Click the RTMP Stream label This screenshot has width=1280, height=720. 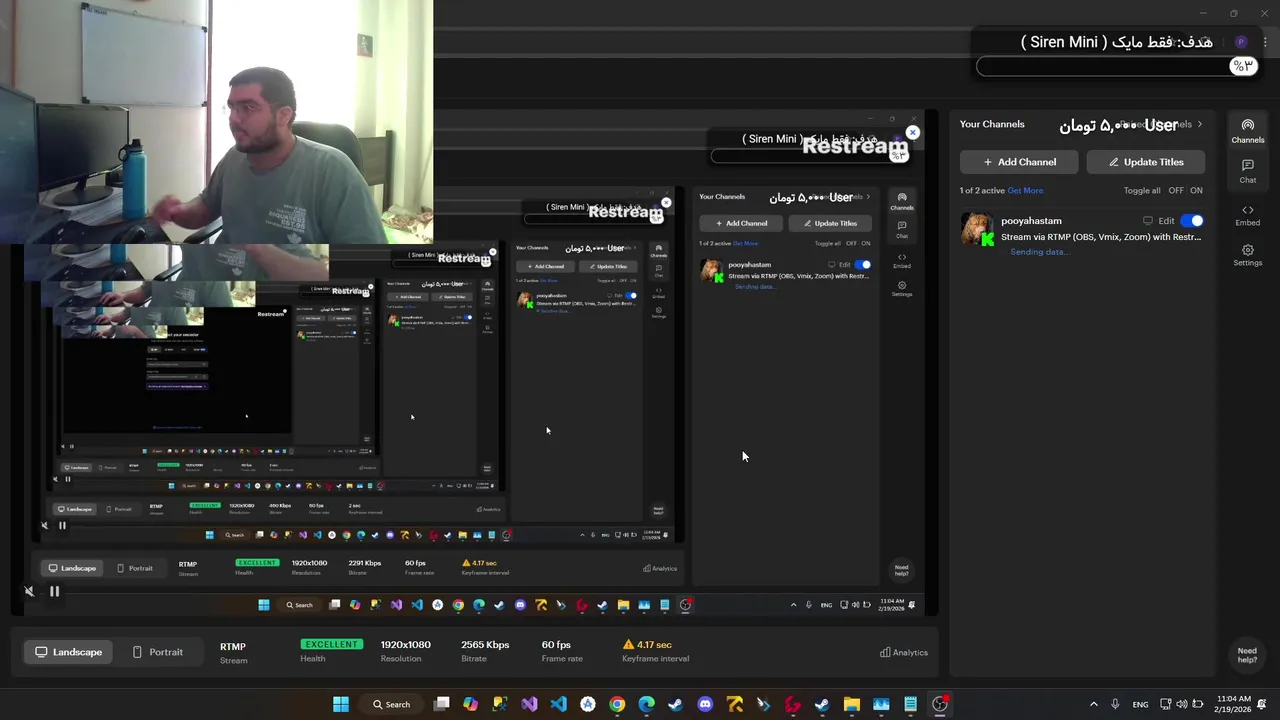[x=233, y=653]
